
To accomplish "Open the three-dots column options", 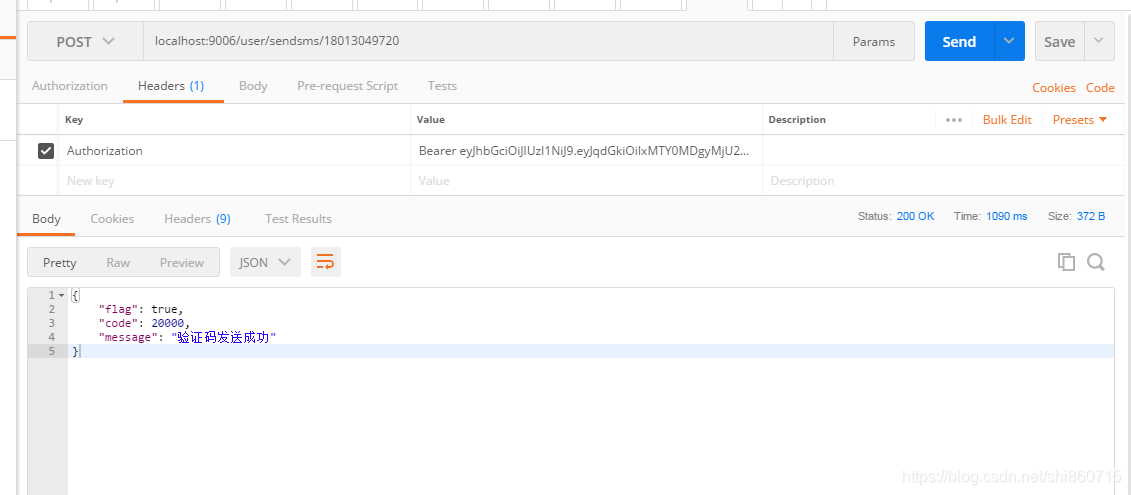I will pyautogui.click(x=954, y=120).
